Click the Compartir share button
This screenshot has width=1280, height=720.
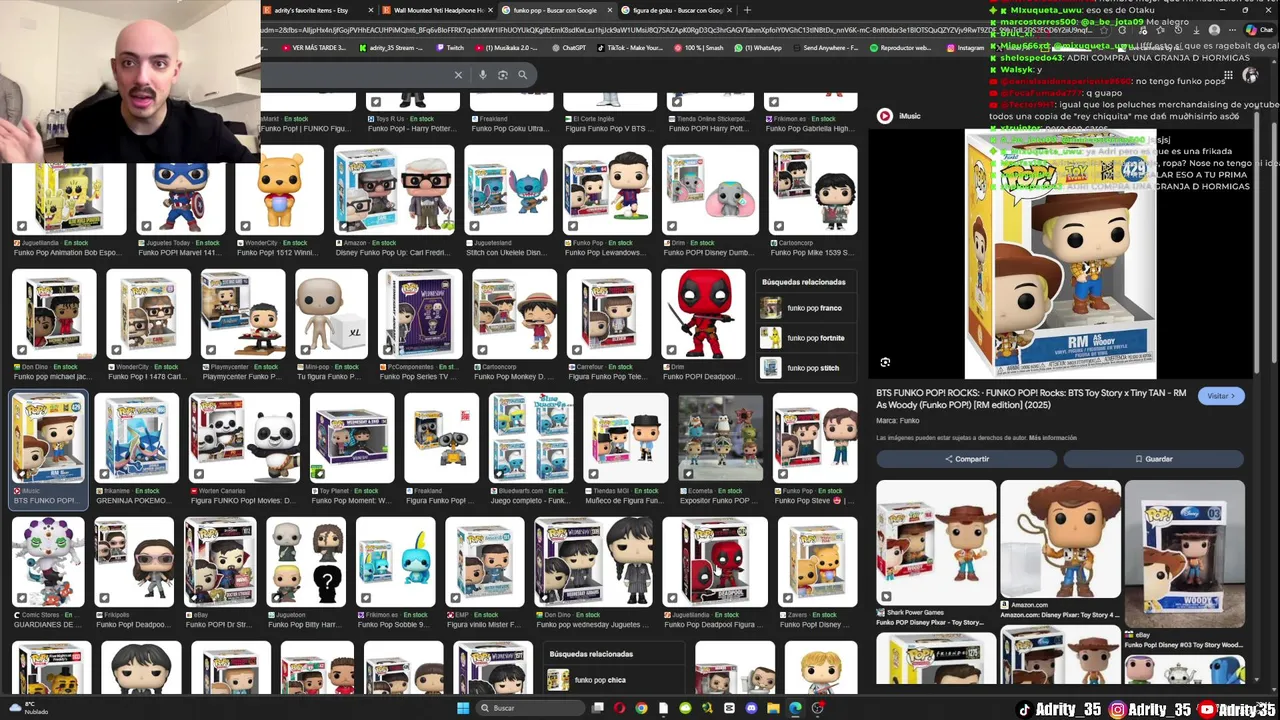(966, 459)
